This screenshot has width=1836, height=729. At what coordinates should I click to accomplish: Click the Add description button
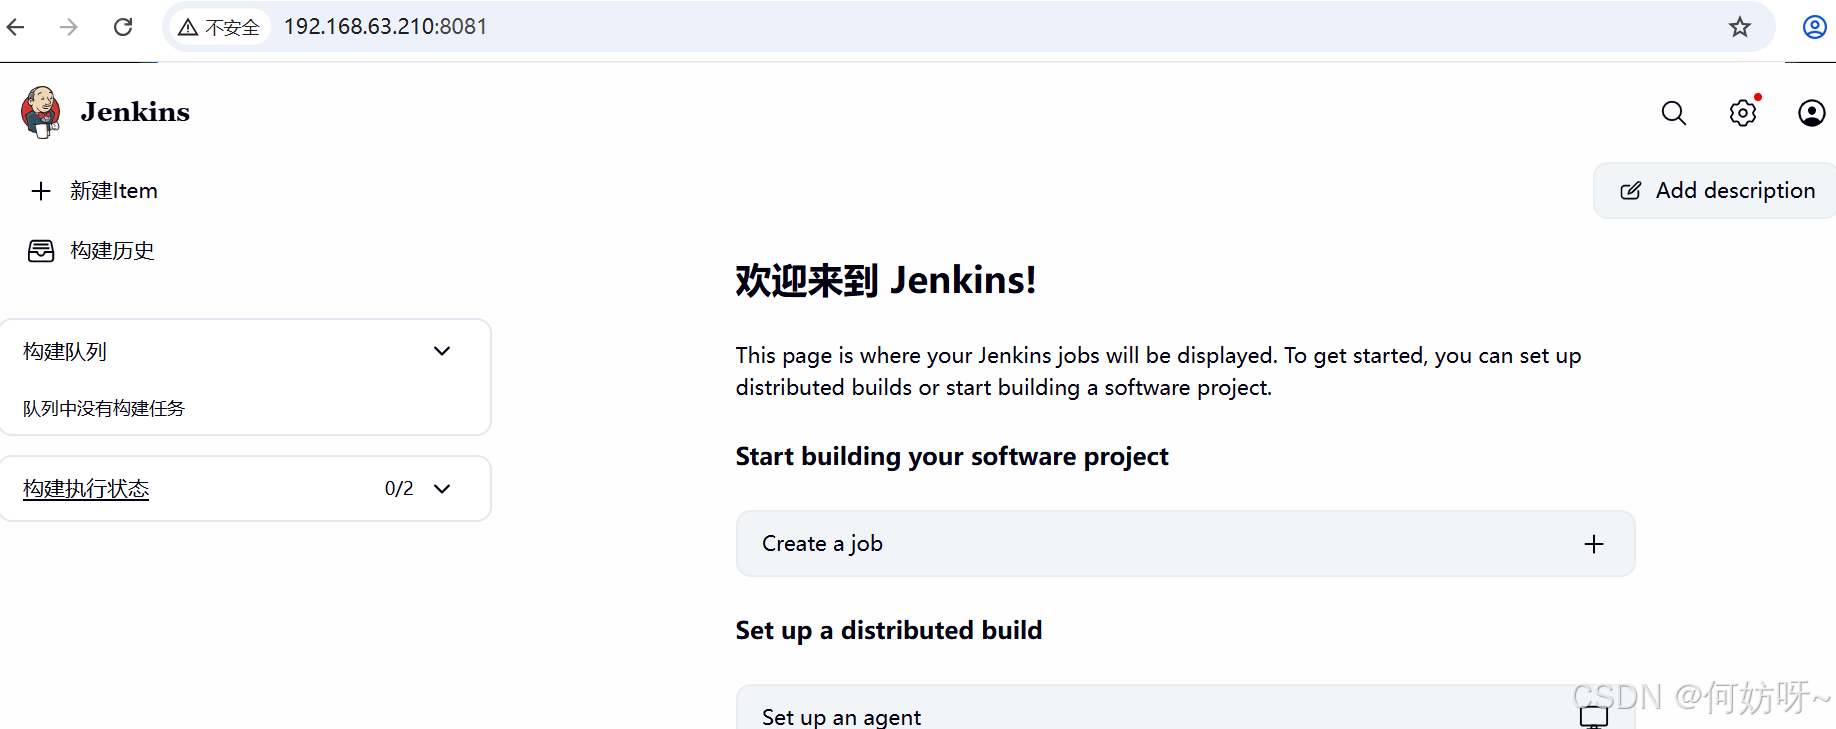pyautogui.click(x=1716, y=190)
